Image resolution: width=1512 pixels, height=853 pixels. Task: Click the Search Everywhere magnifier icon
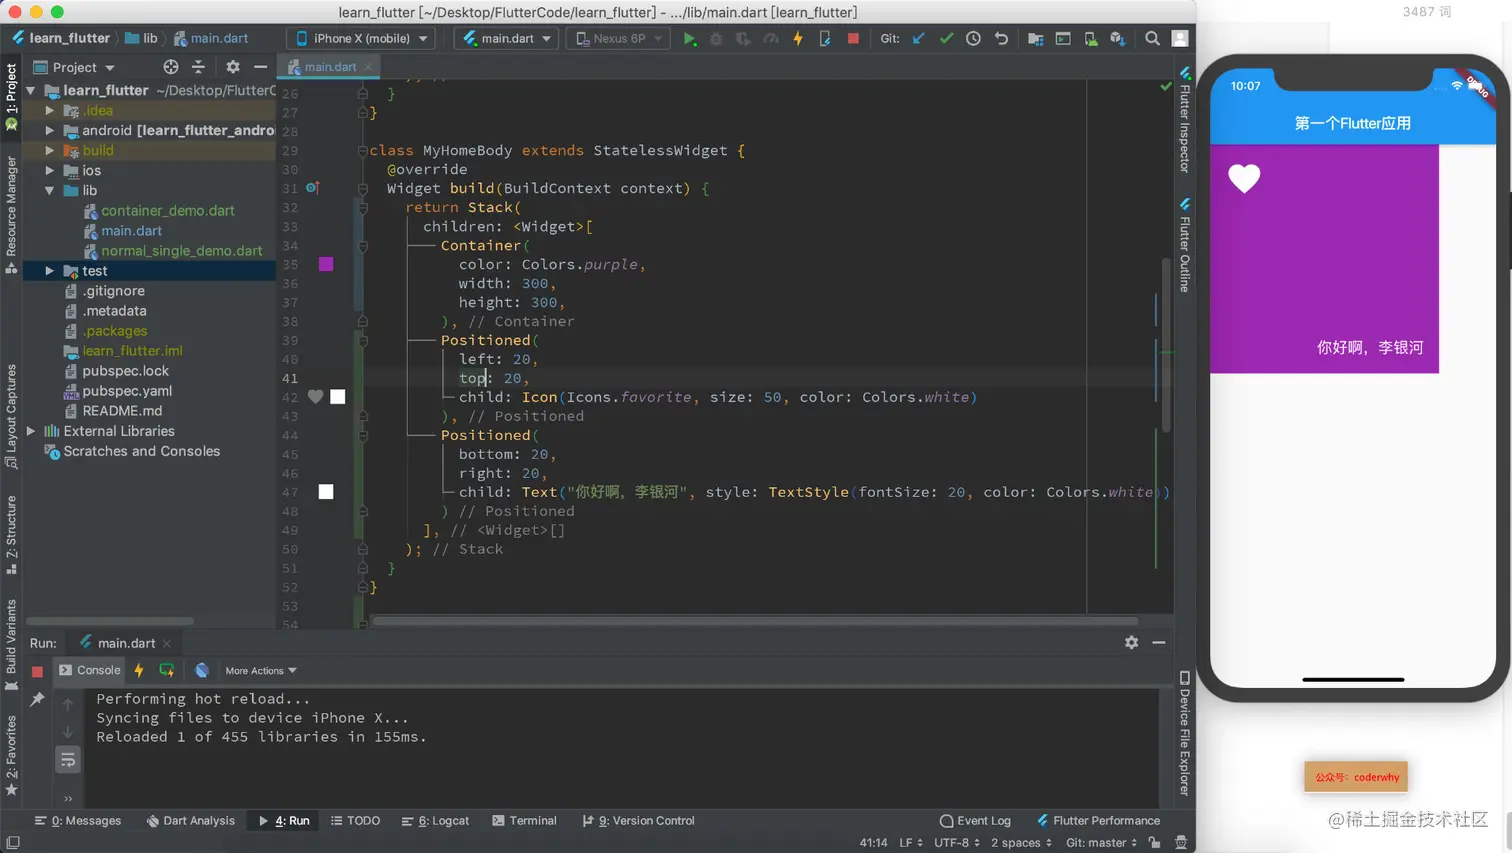1152,39
